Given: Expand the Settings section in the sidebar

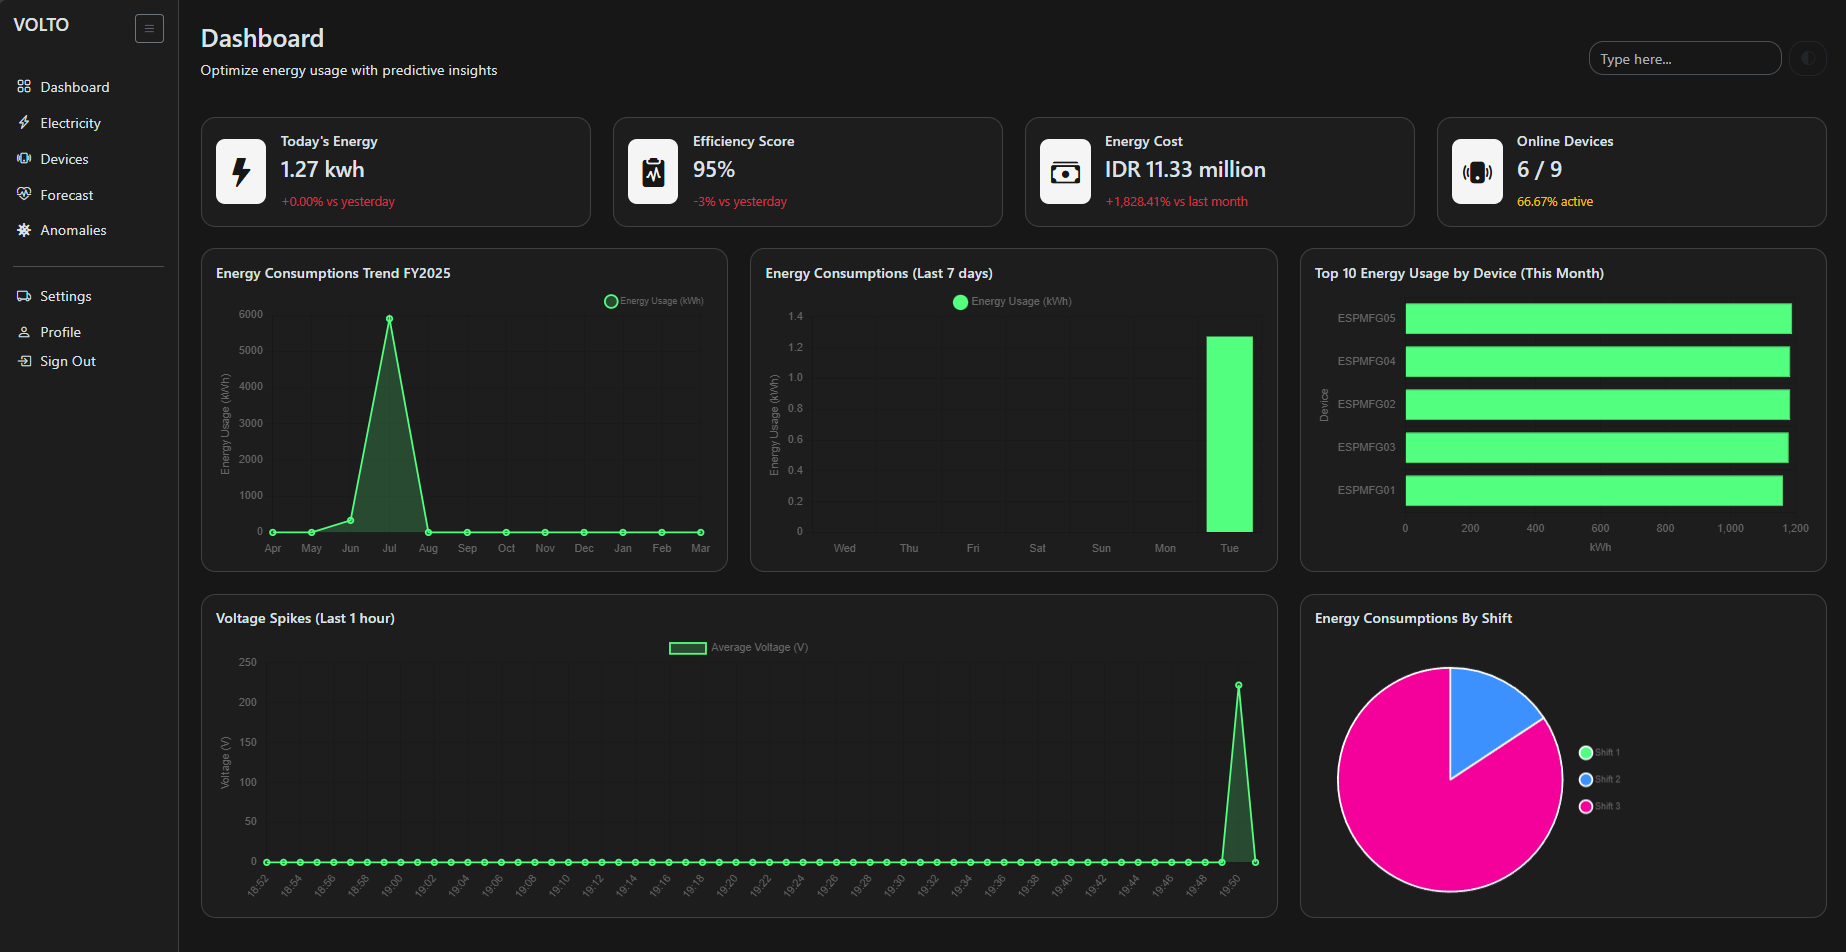Looking at the screenshot, I should pos(66,296).
